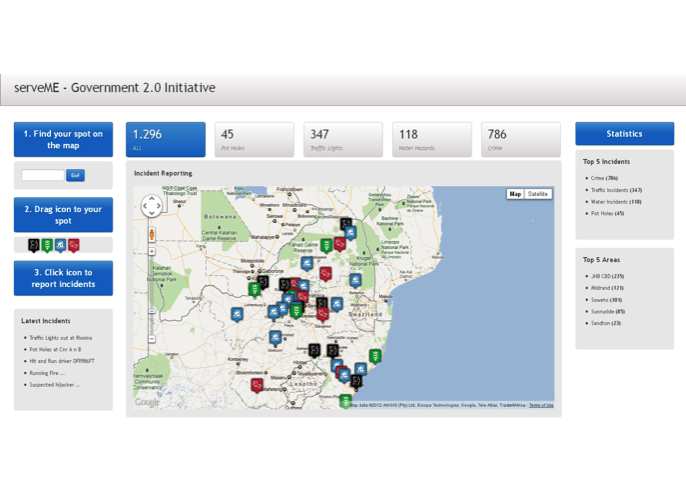686x500 pixels.
Task: Click the Go! search button
Action: (x=75, y=175)
